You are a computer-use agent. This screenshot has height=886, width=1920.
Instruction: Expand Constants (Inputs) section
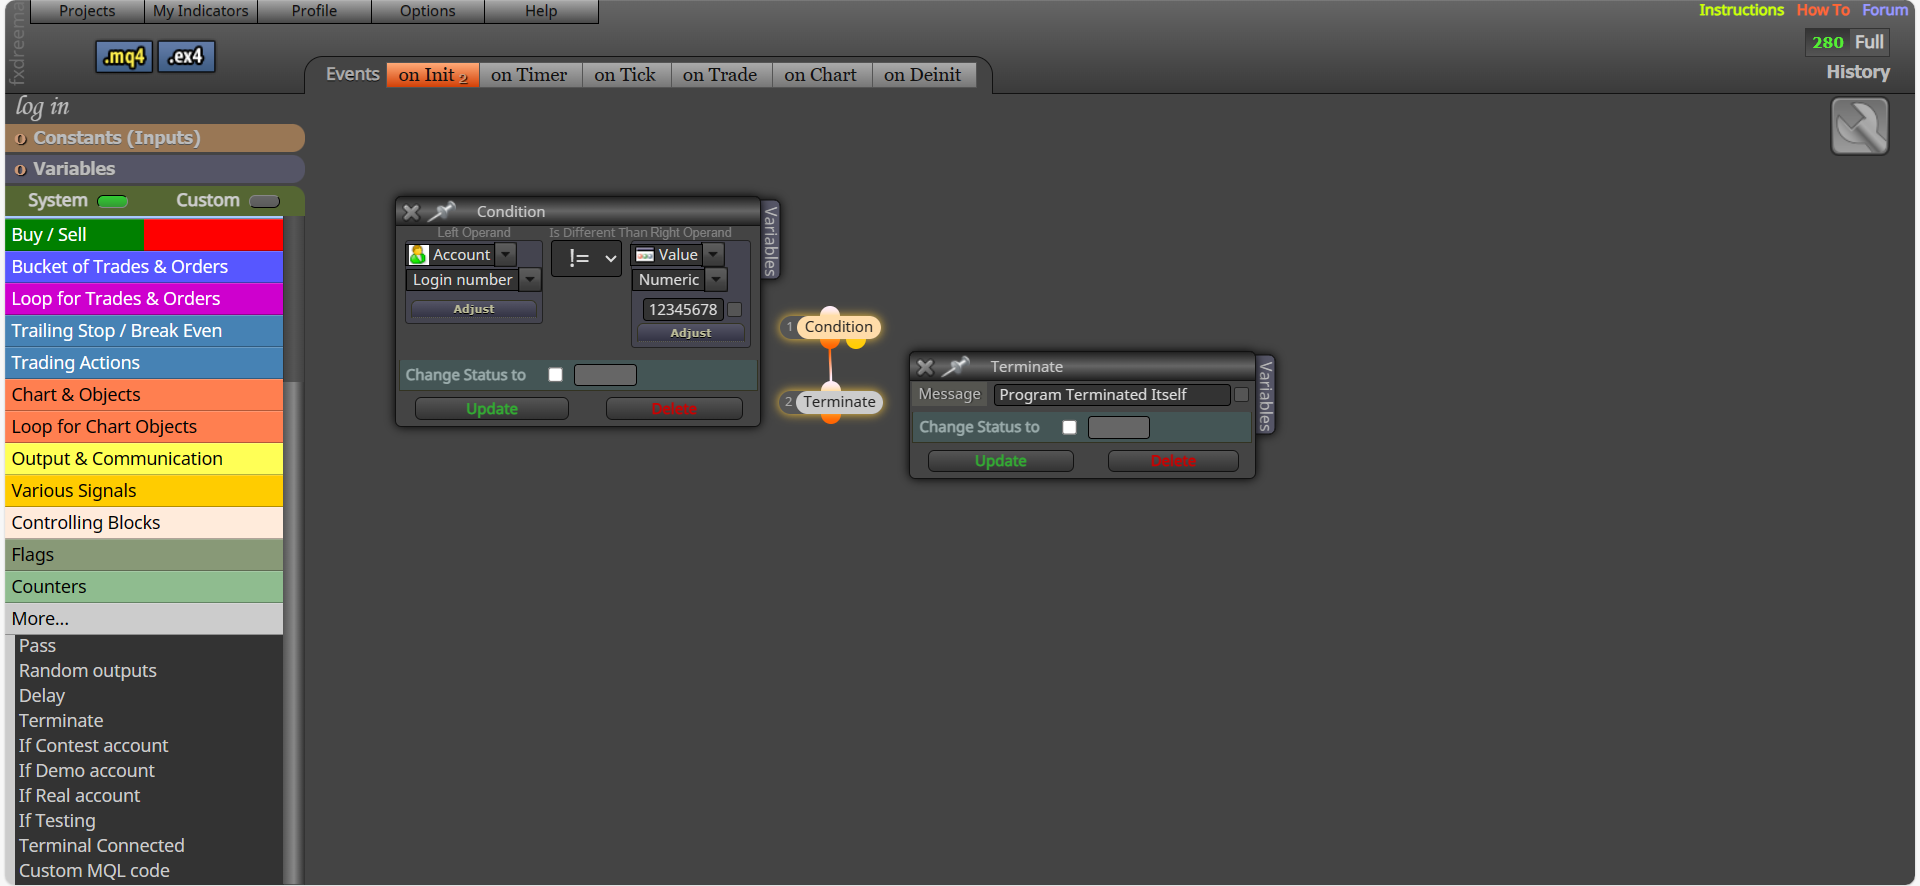point(155,138)
